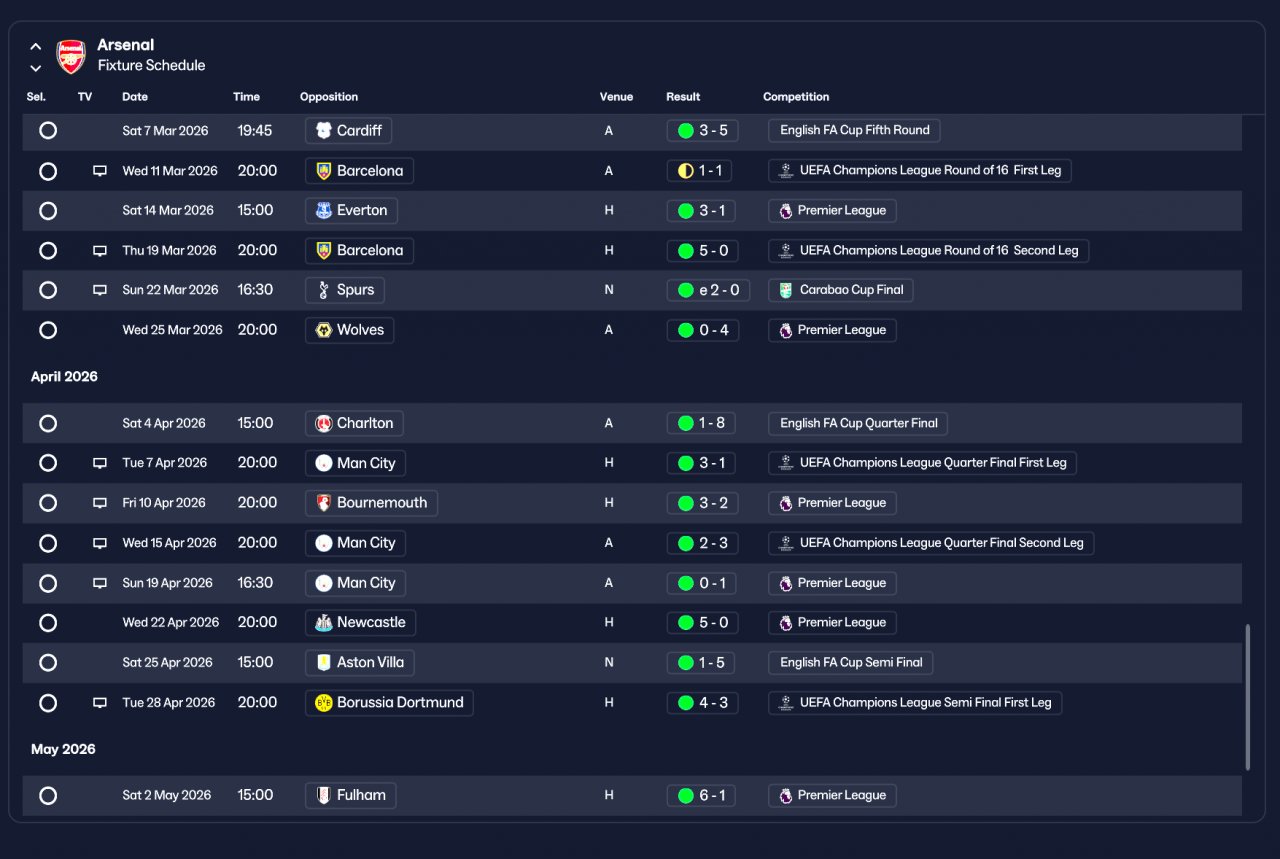
Task: Click the Borussia Dortmund badge icon
Action: pos(324,703)
